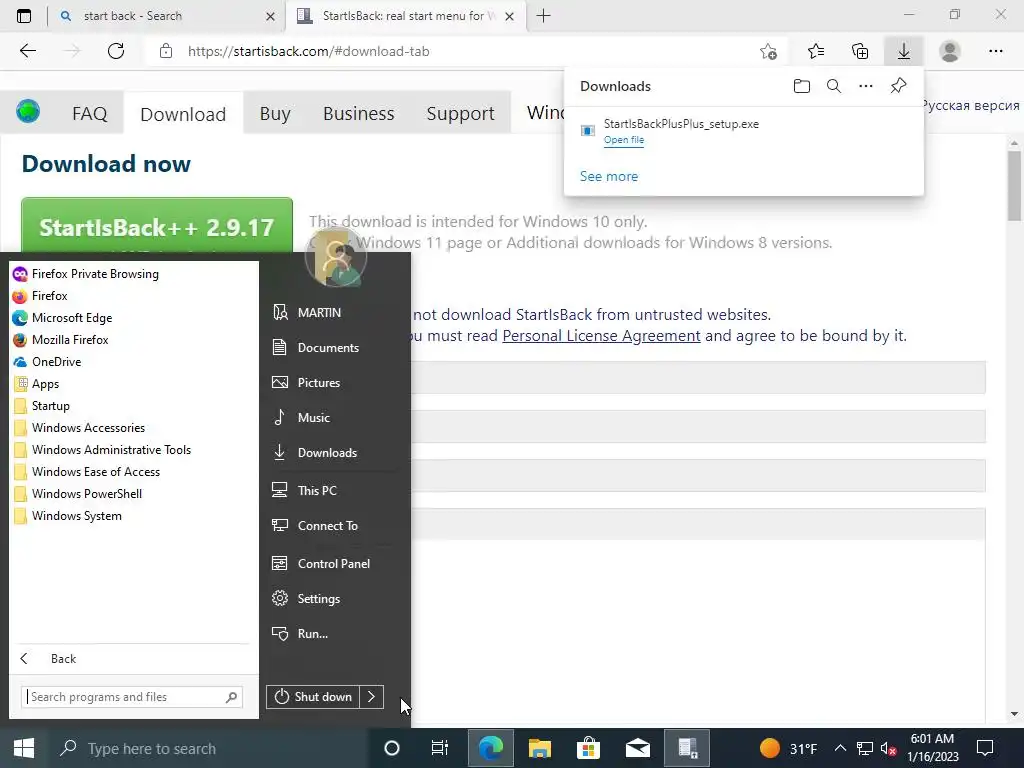
Task: Switch to the Support tab
Action: tap(460, 114)
